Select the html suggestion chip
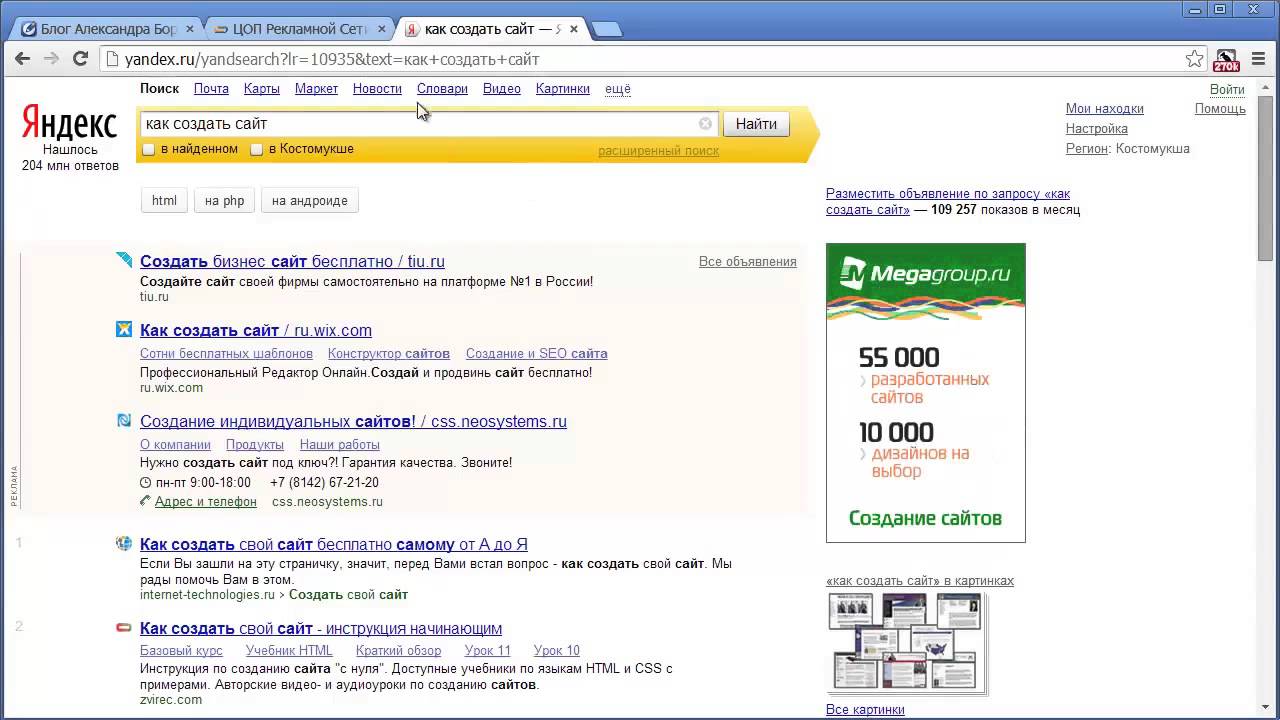 (x=164, y=201)
